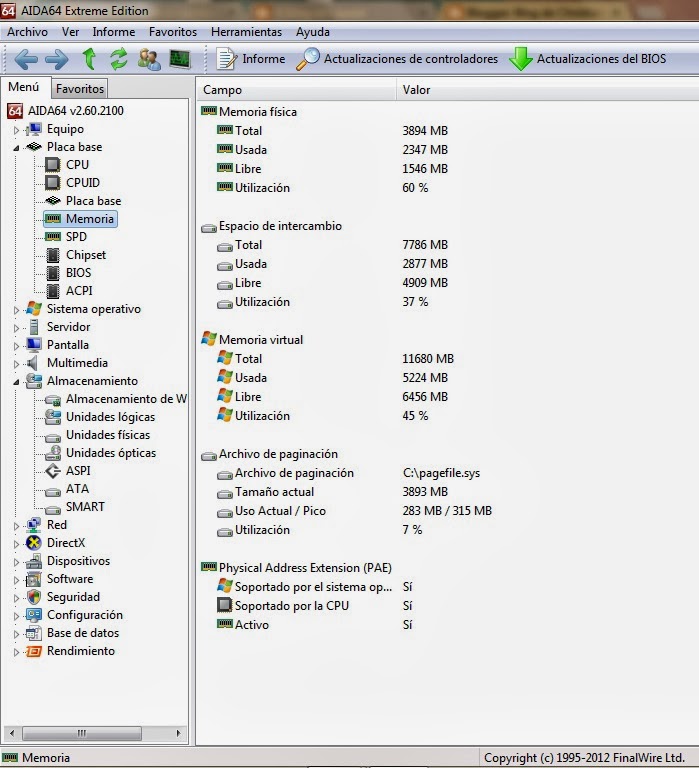Expand the Multimedia tree node
This screenshot has width=699, height=768.
(x=16, y=363)
